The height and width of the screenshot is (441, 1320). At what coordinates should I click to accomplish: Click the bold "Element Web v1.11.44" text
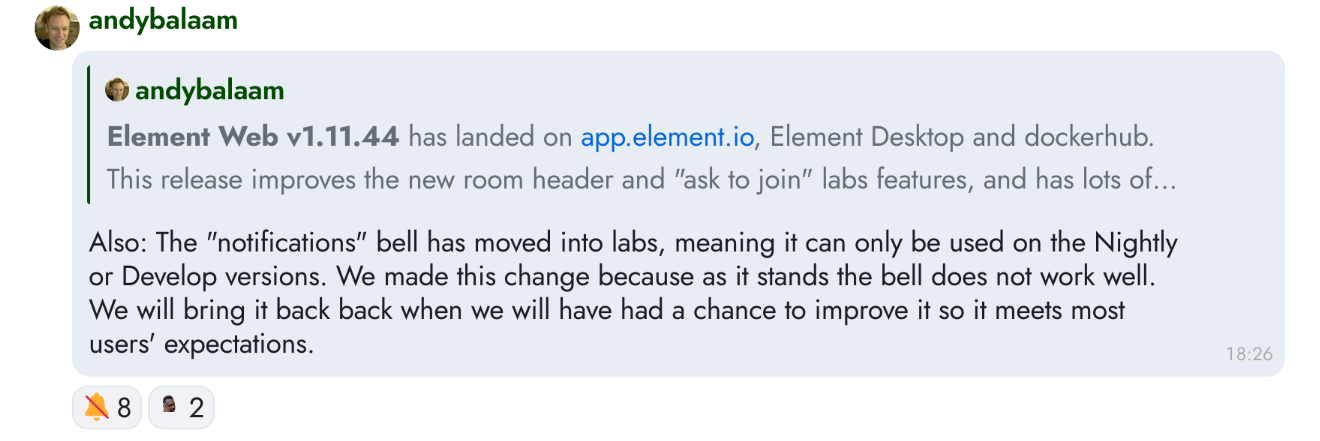pyautogui.click(x=253, y=137)
